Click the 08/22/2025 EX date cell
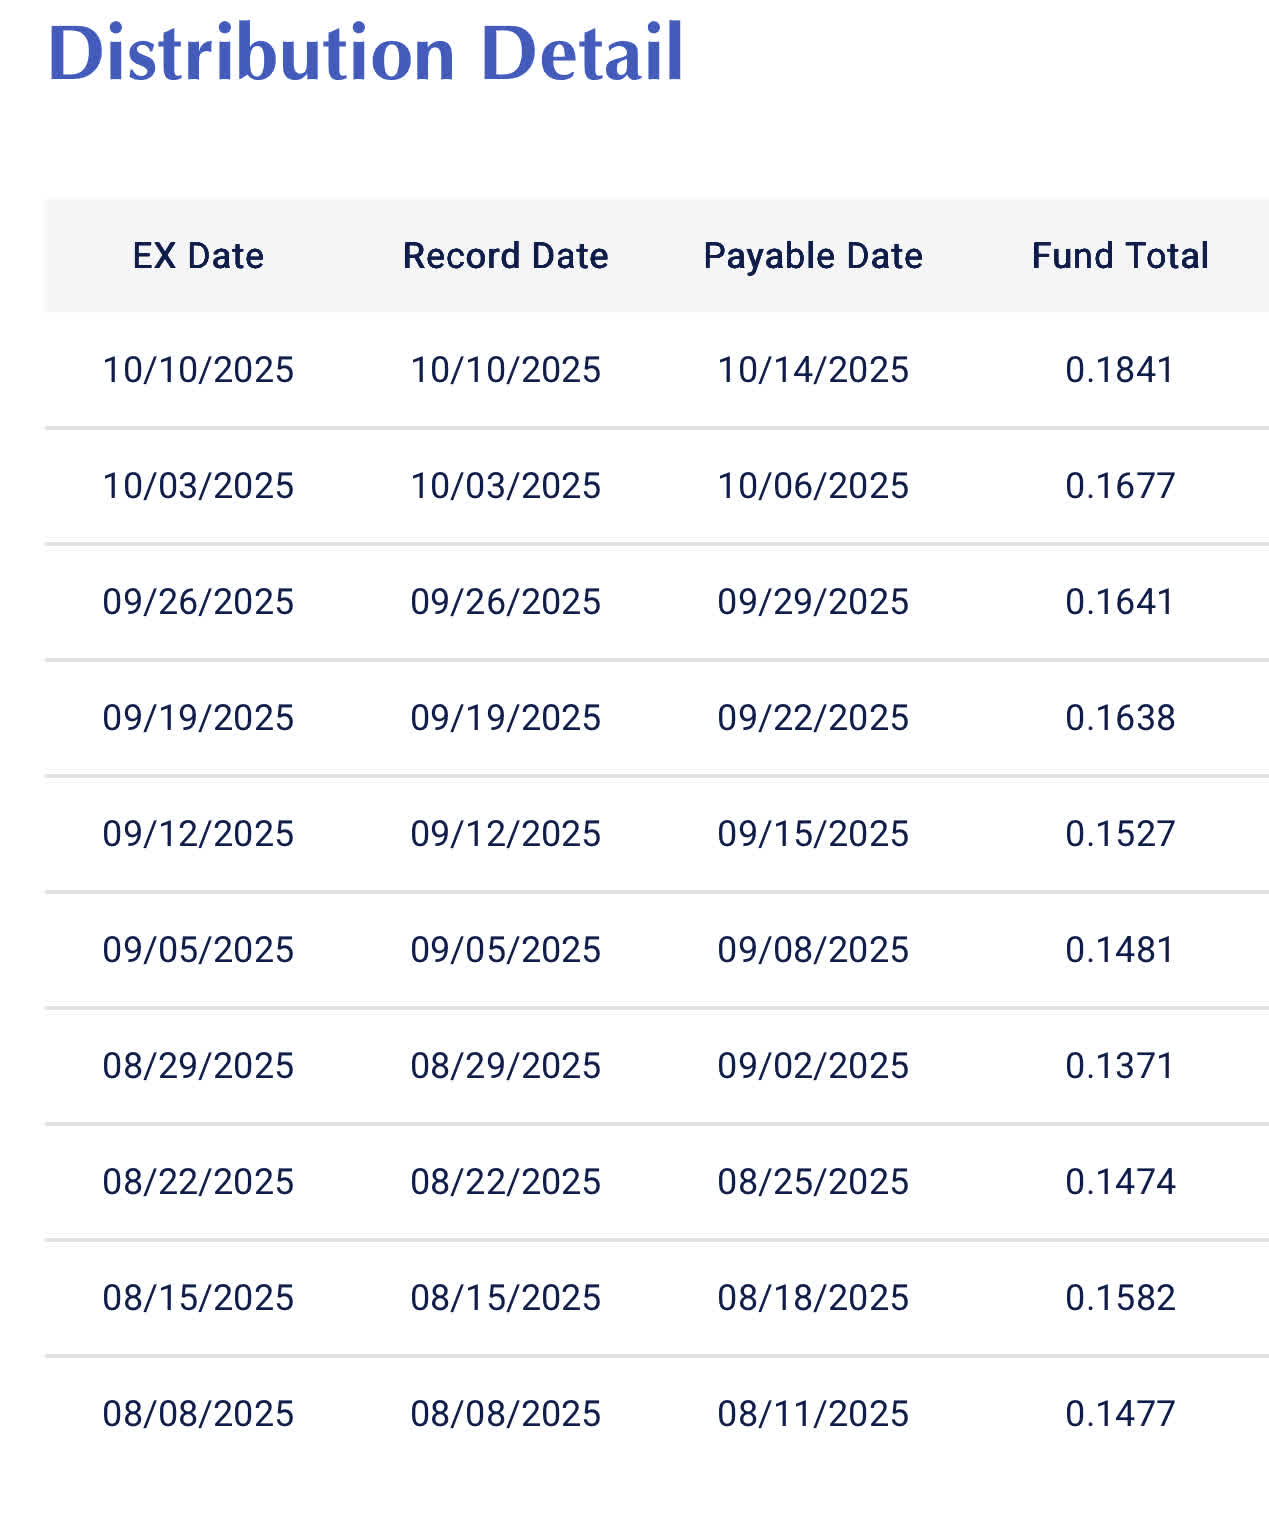Viewport: 1269px width, 1518px height. [x=198, y=1182]
